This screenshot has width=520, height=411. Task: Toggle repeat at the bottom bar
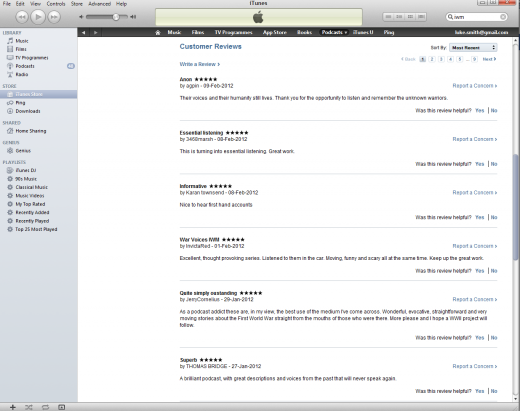pos(45,407)
